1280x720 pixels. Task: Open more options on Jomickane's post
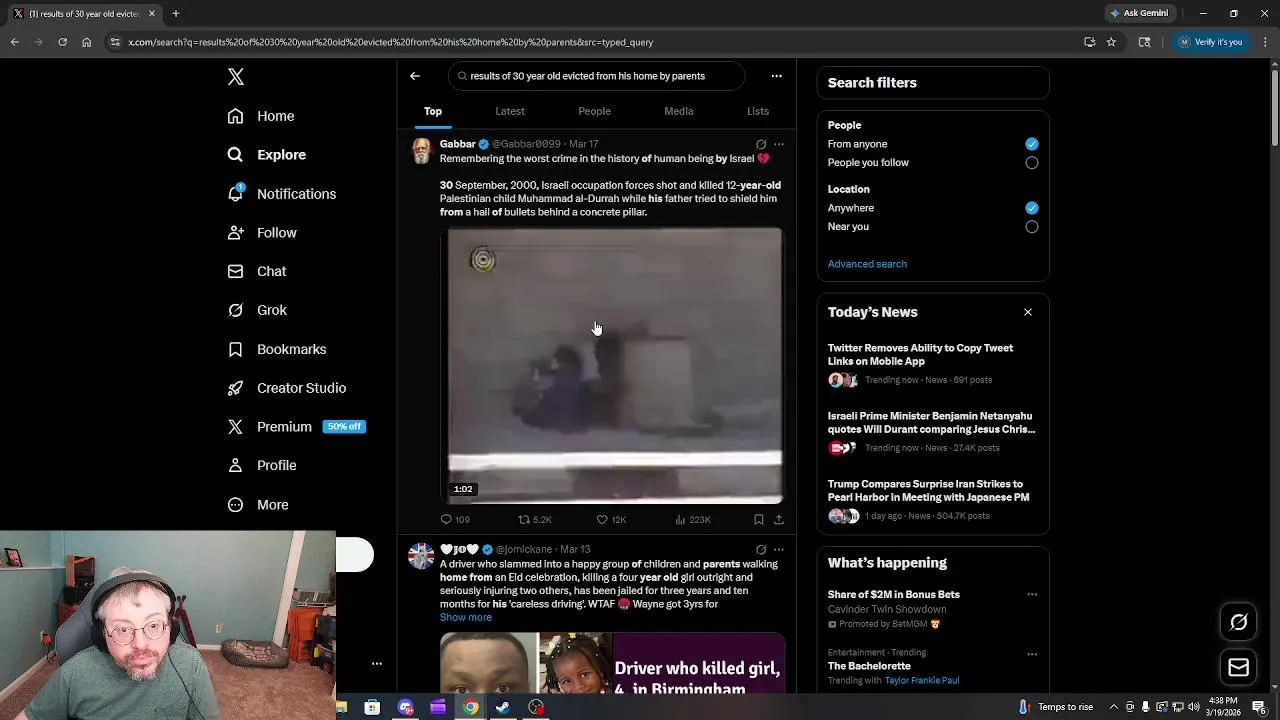coord(779,549)
